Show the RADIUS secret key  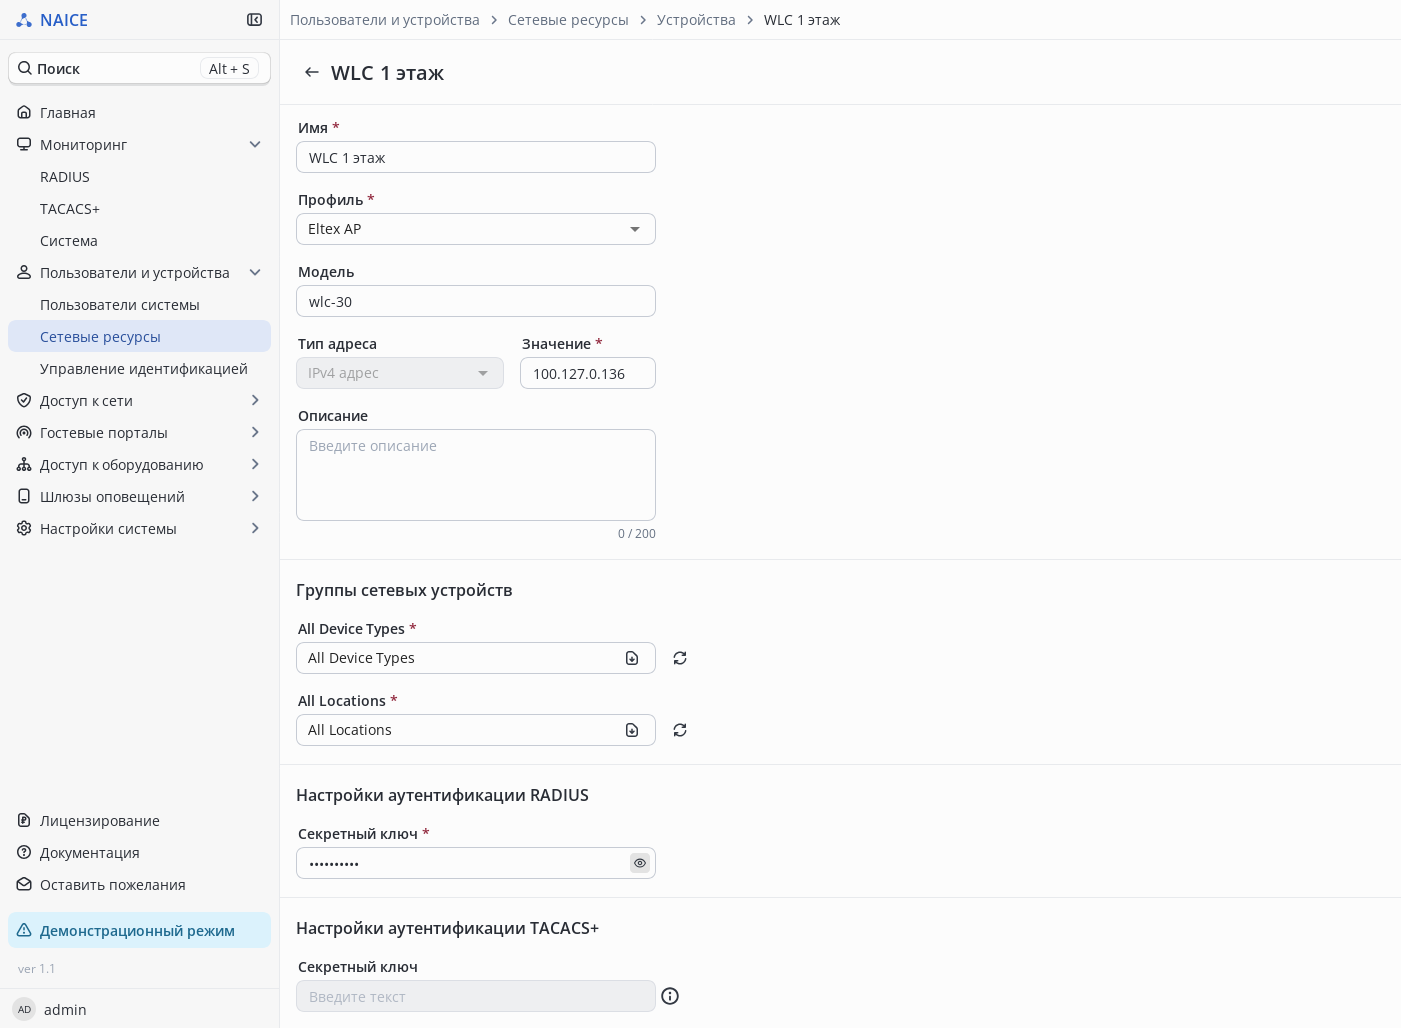(640, 863)
